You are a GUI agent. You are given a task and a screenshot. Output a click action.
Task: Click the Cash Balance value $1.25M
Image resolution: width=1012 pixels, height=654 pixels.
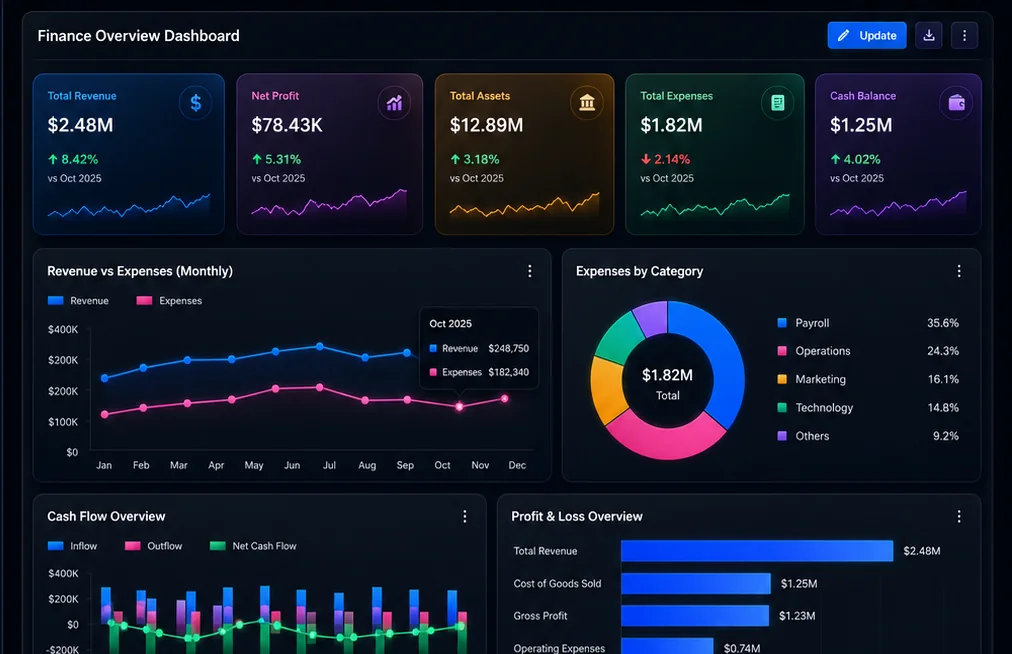861,125
